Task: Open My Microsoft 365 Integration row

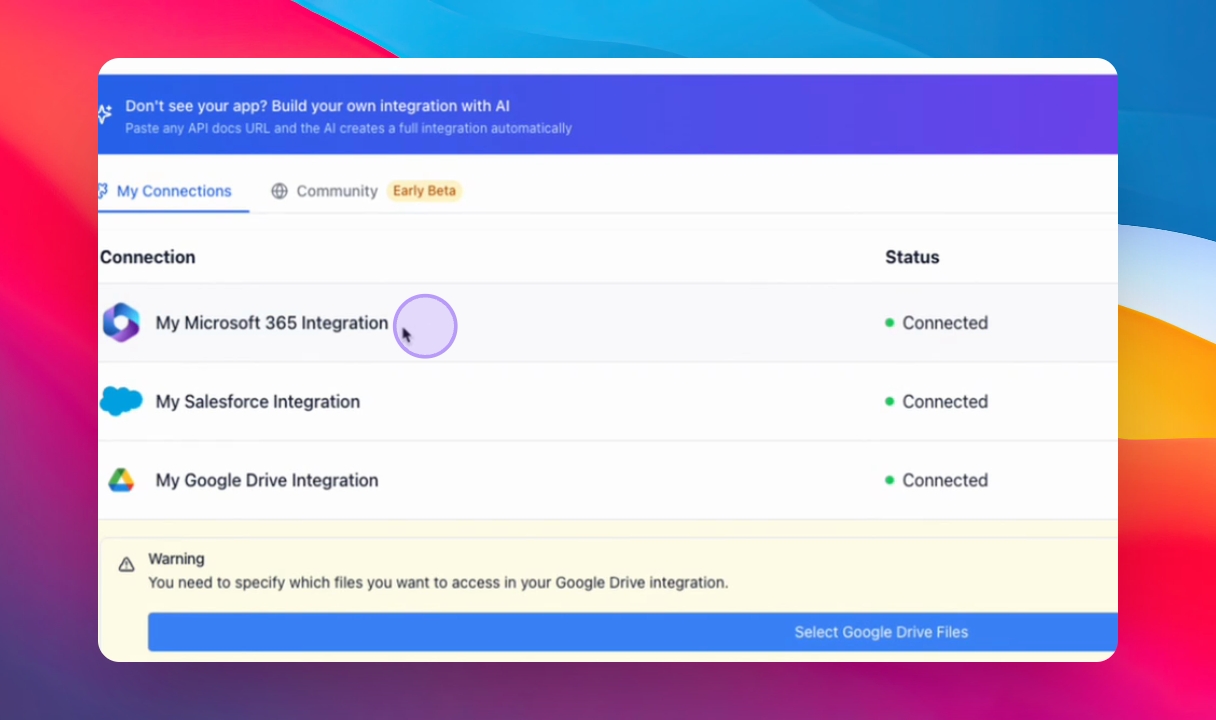Action: (x=608, y=323)
